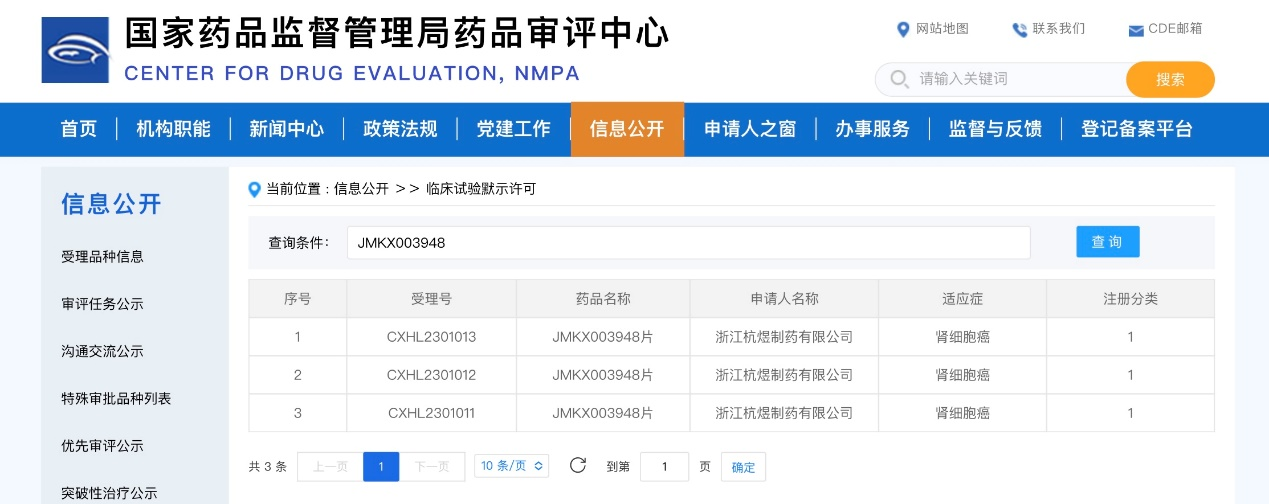Image resolution: width=1269 pixels, height=504 pixels.
Task: Click the 确定 page jump button
Action: [x=743, y=467]
